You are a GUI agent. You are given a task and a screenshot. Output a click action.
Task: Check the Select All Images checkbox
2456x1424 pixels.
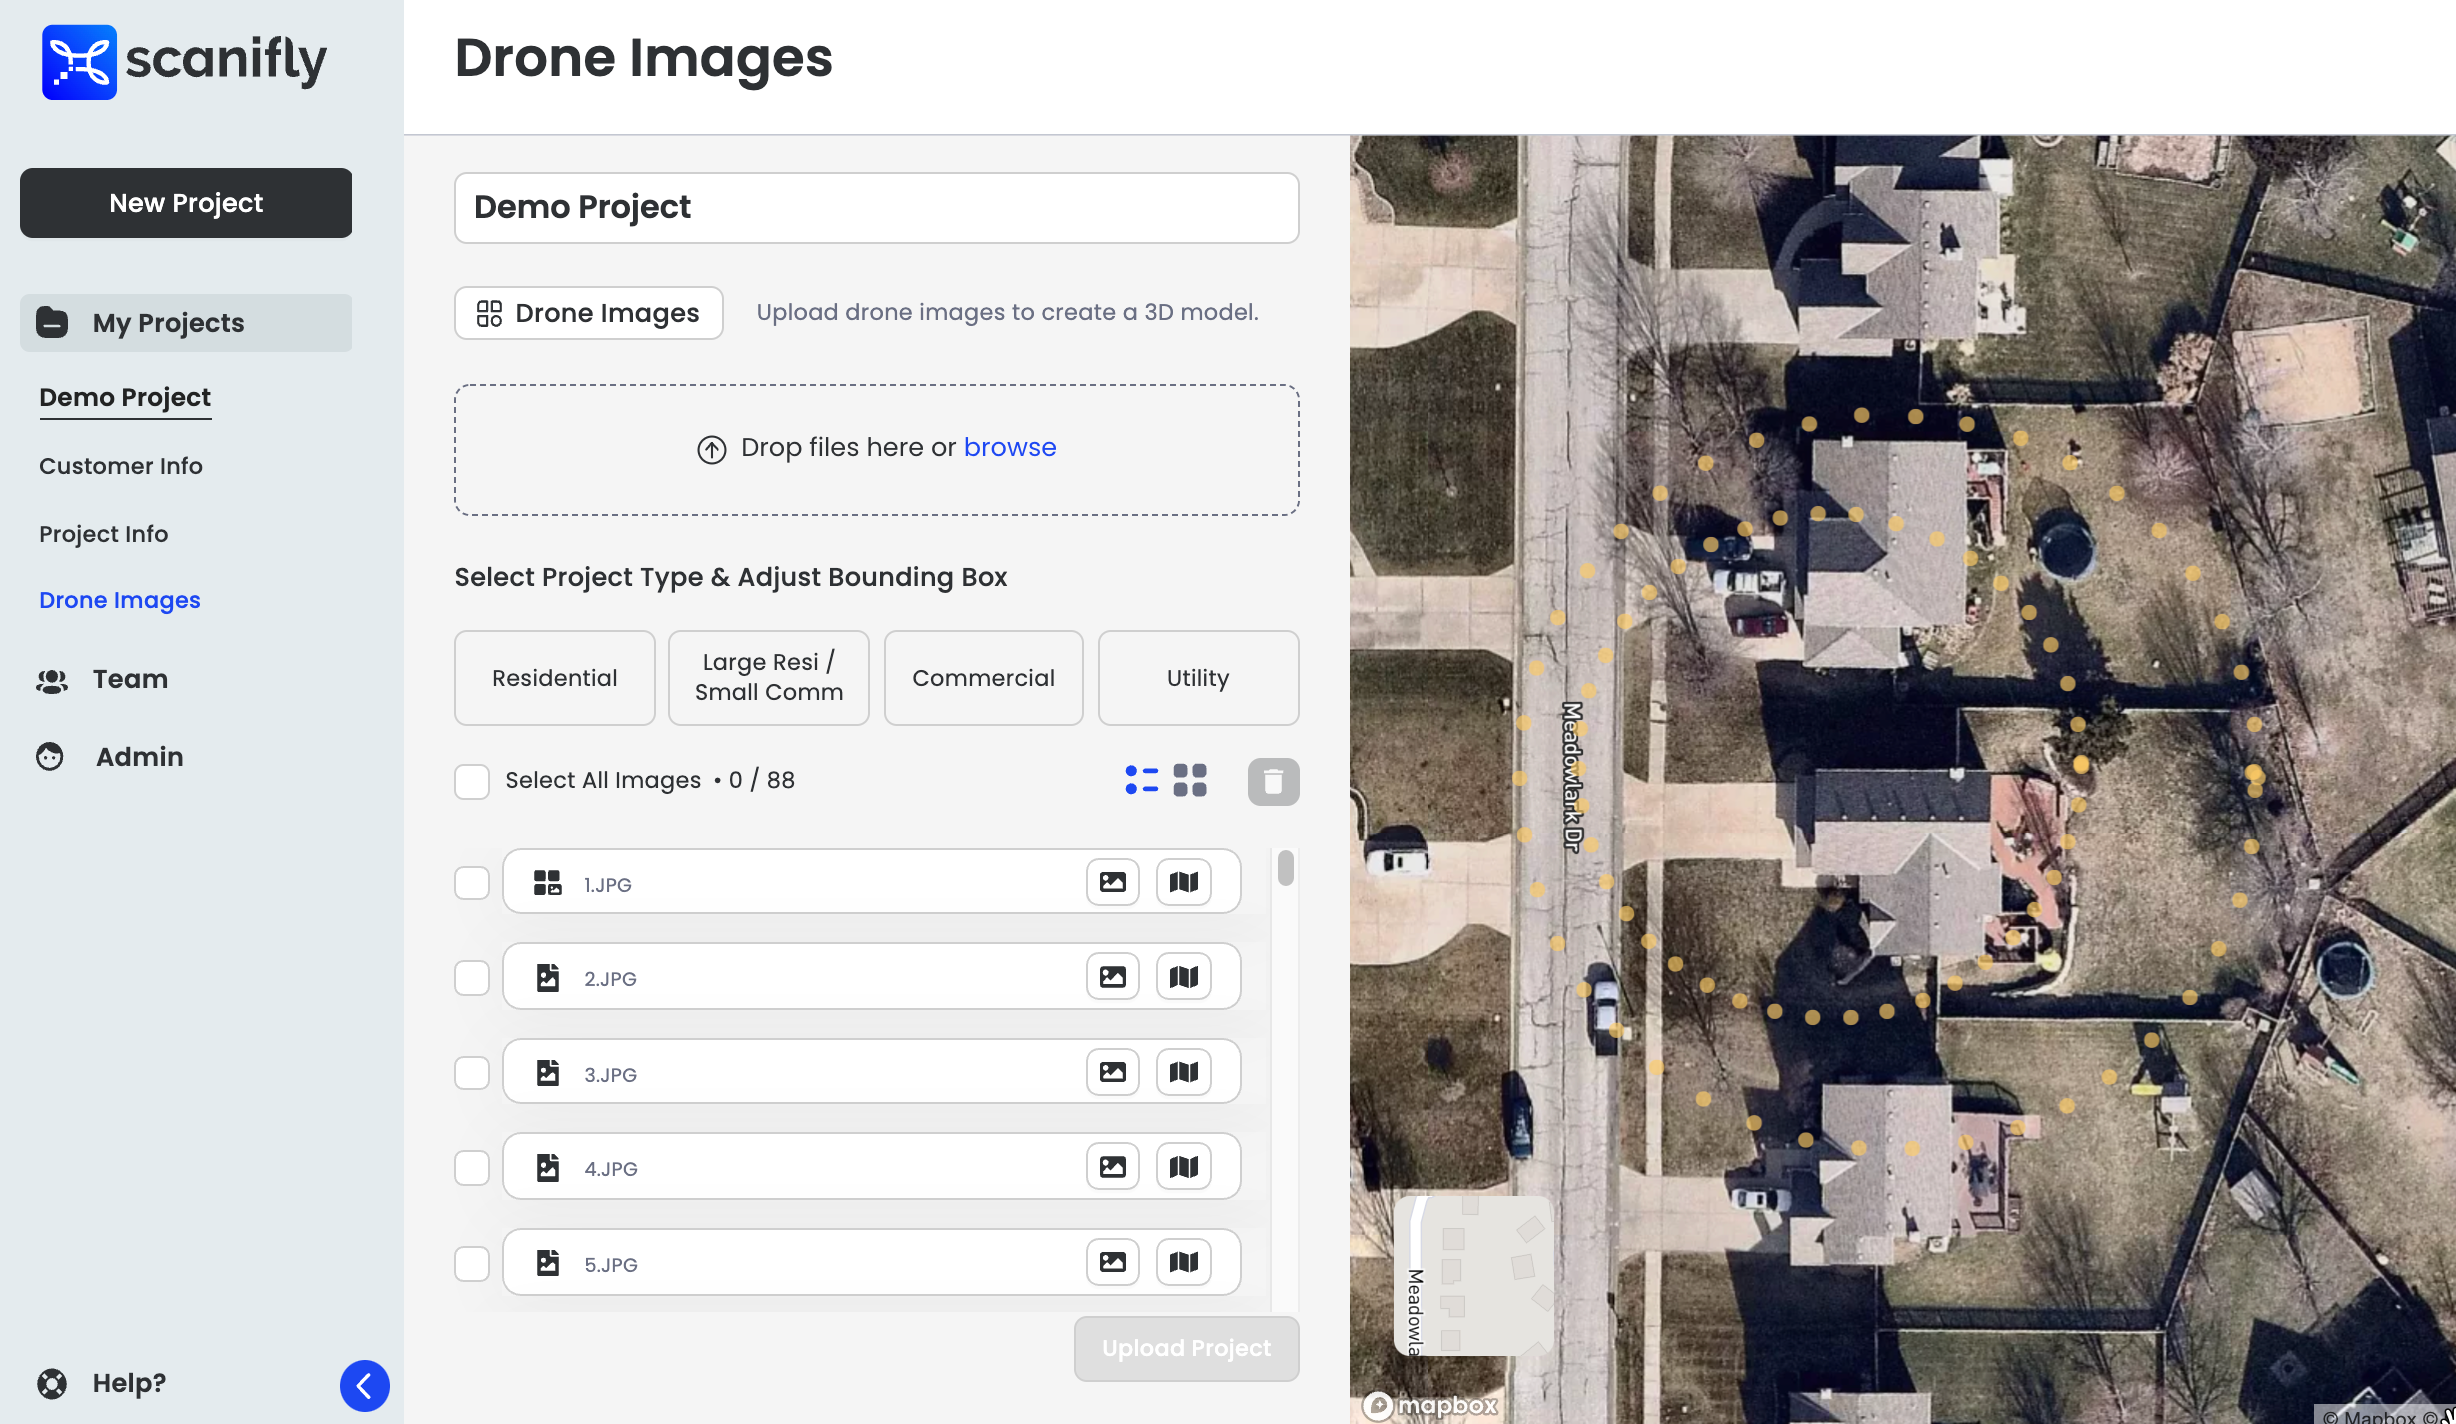pos(472,781)
